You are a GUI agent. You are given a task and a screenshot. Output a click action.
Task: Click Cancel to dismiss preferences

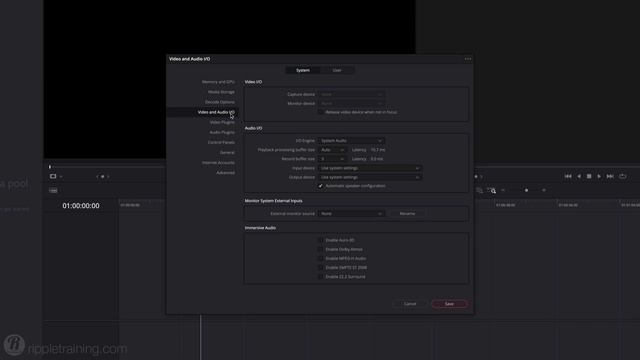coord(410,304)
